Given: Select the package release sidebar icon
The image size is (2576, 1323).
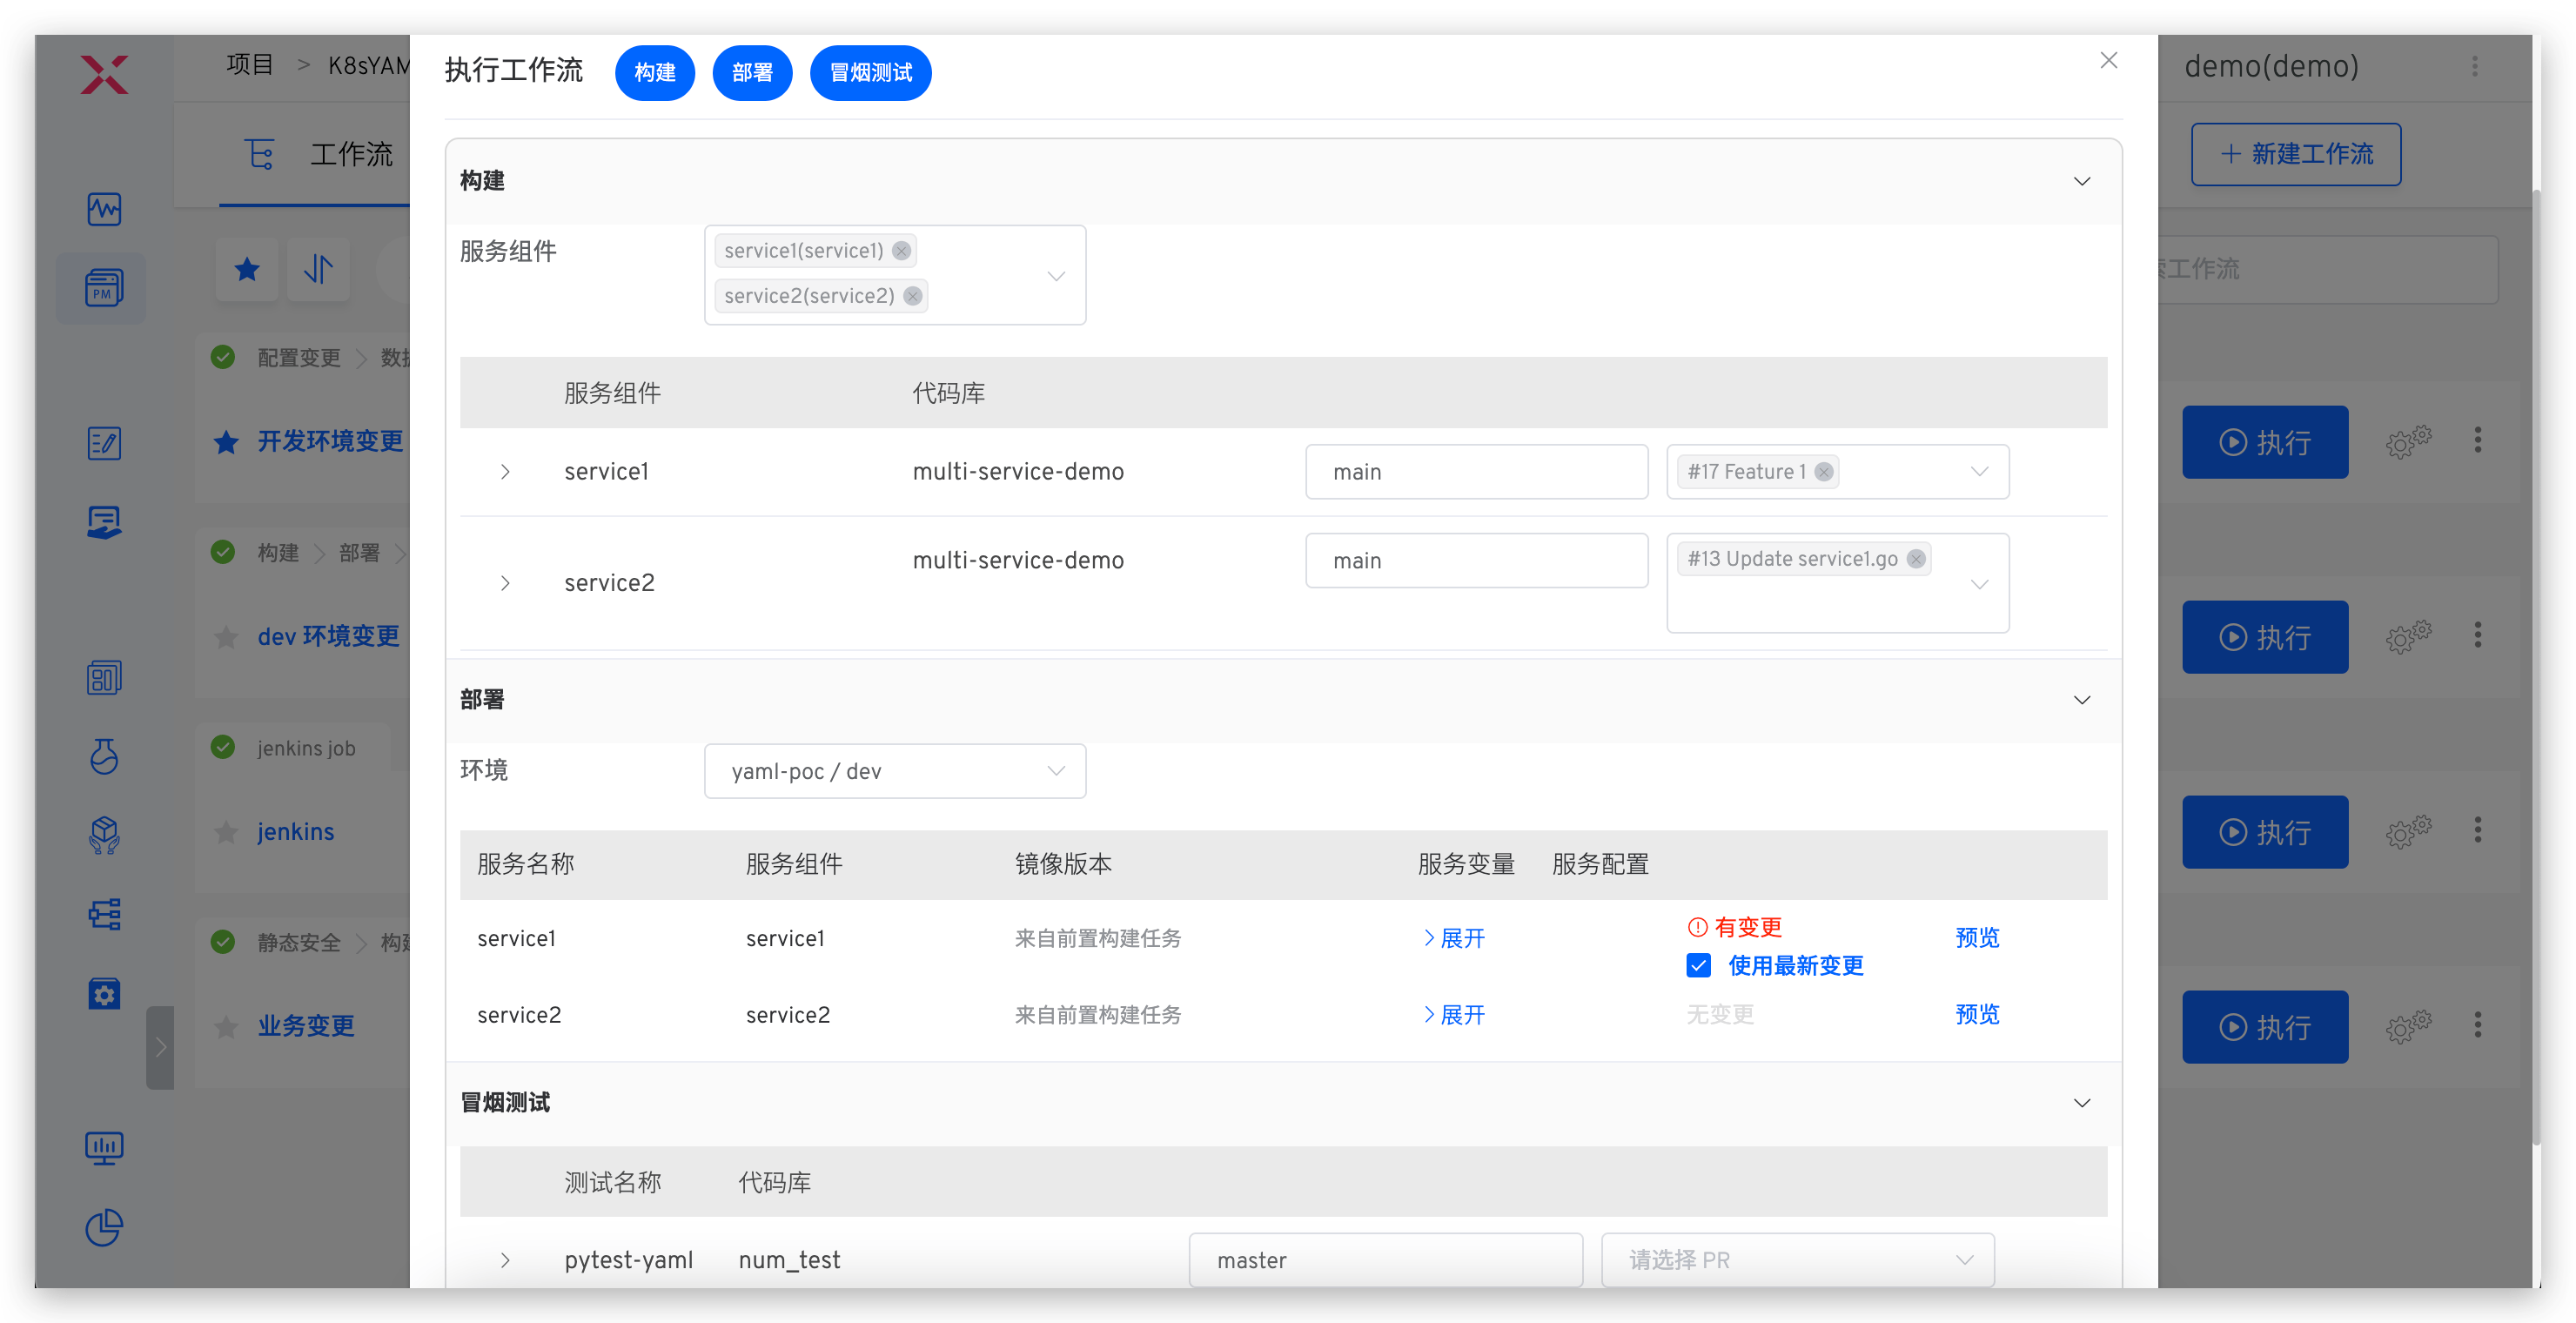Looking at the screenshot, I should [104, 836].
